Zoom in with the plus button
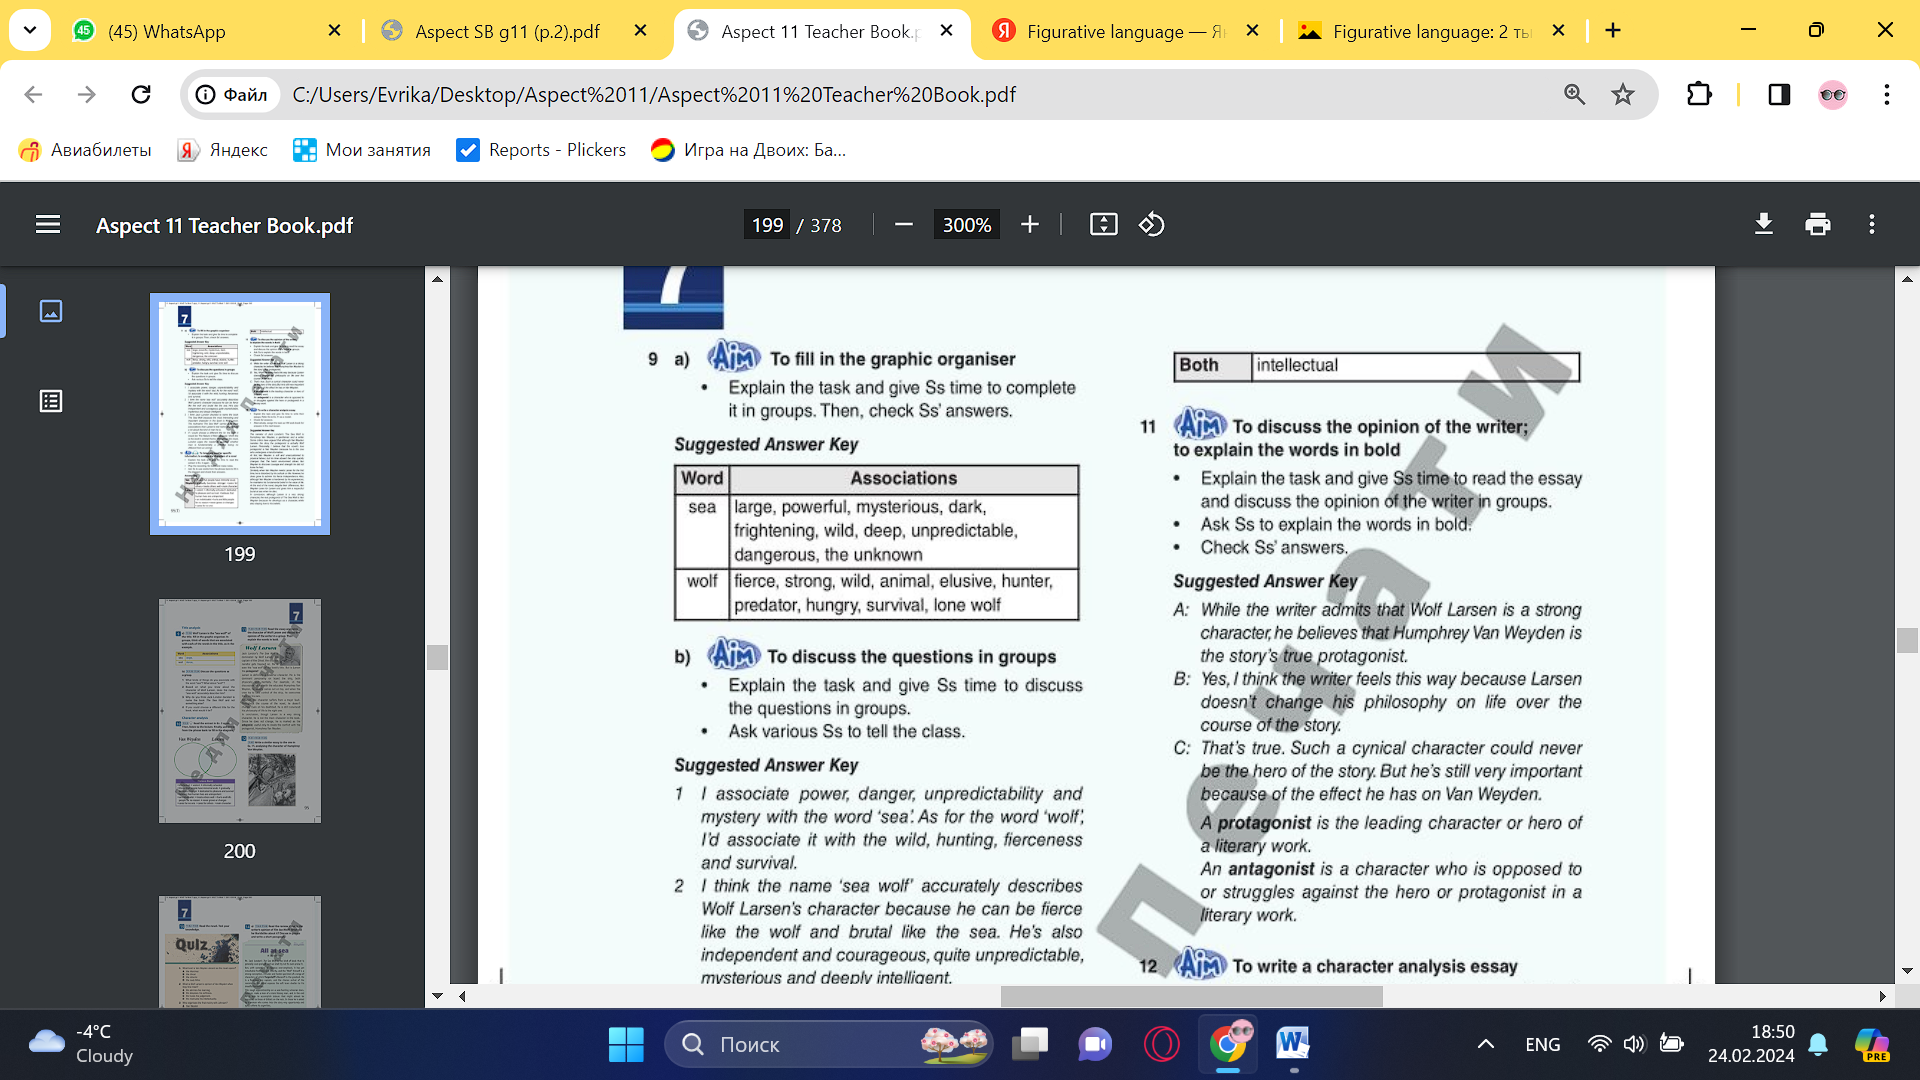Image resolution: width=1920 pixels, height=1080 pixels. coord(1030,225)
